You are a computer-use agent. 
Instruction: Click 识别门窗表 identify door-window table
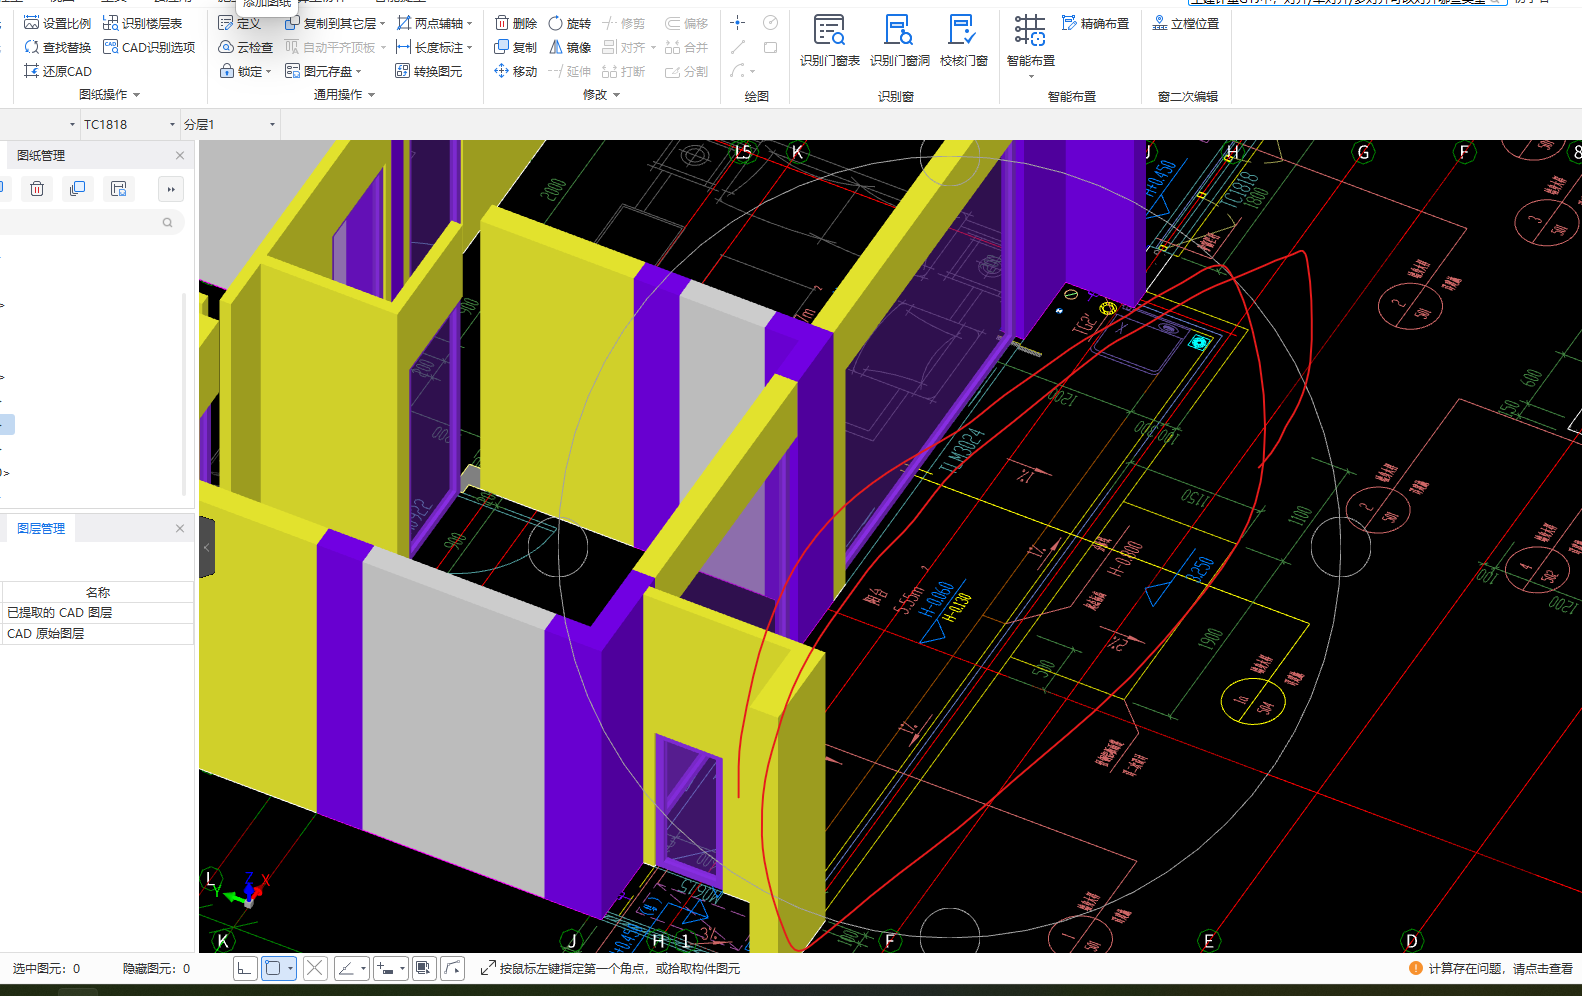click(x=829, y=41)
